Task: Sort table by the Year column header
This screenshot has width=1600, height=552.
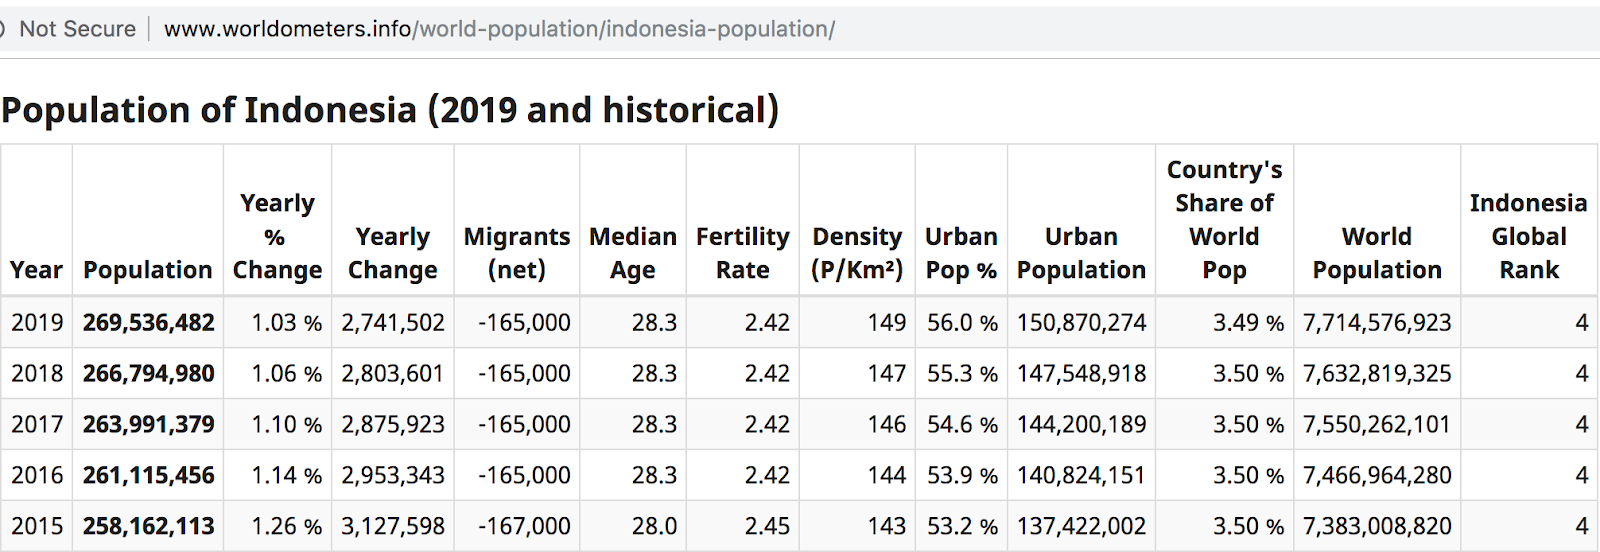Action: tap(36, 270)
